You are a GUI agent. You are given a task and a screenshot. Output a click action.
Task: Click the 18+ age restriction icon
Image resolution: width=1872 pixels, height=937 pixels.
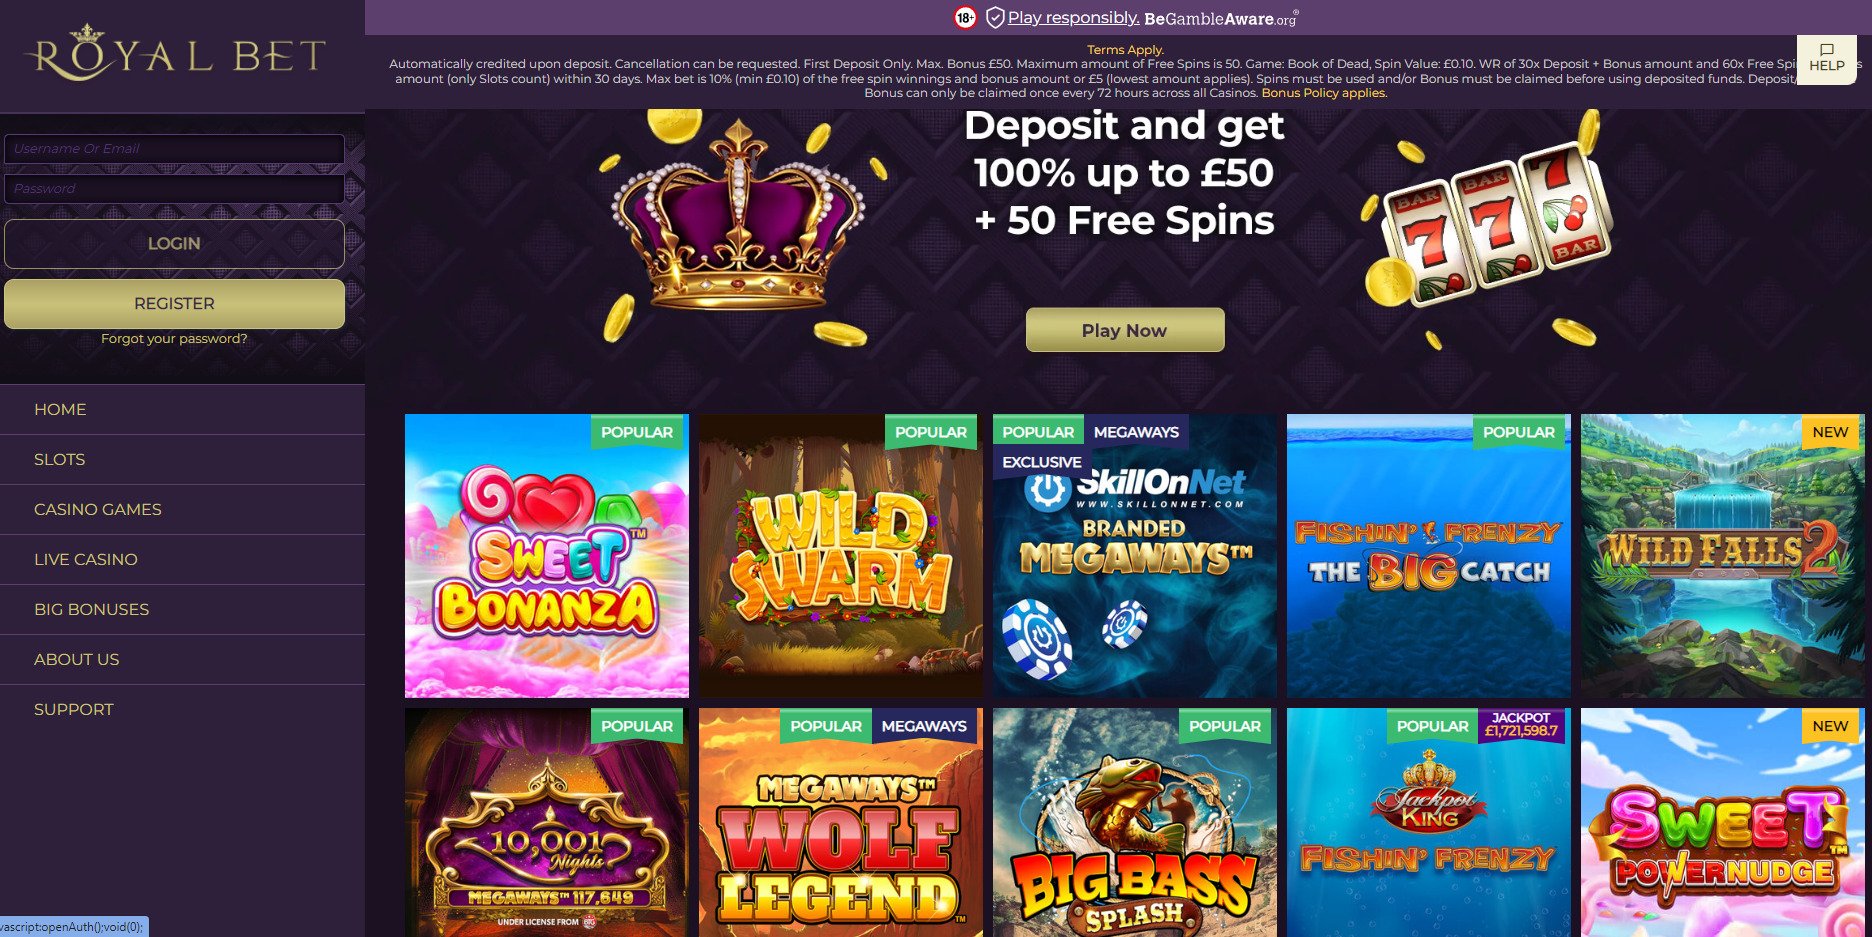click(965, 17)
